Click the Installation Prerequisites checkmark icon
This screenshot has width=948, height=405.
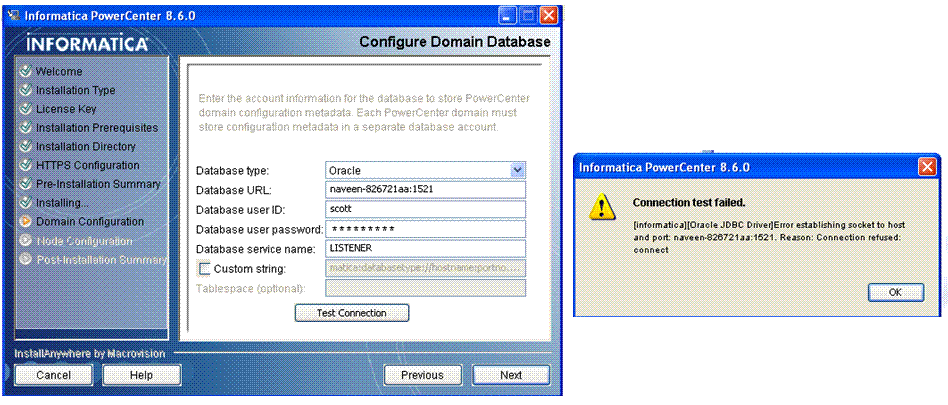[x=25, y=128]
